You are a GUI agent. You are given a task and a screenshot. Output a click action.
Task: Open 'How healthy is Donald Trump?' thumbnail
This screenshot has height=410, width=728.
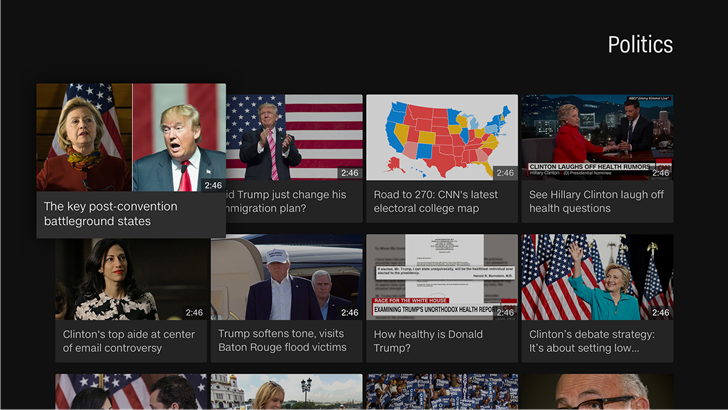[x=442, y=277]
